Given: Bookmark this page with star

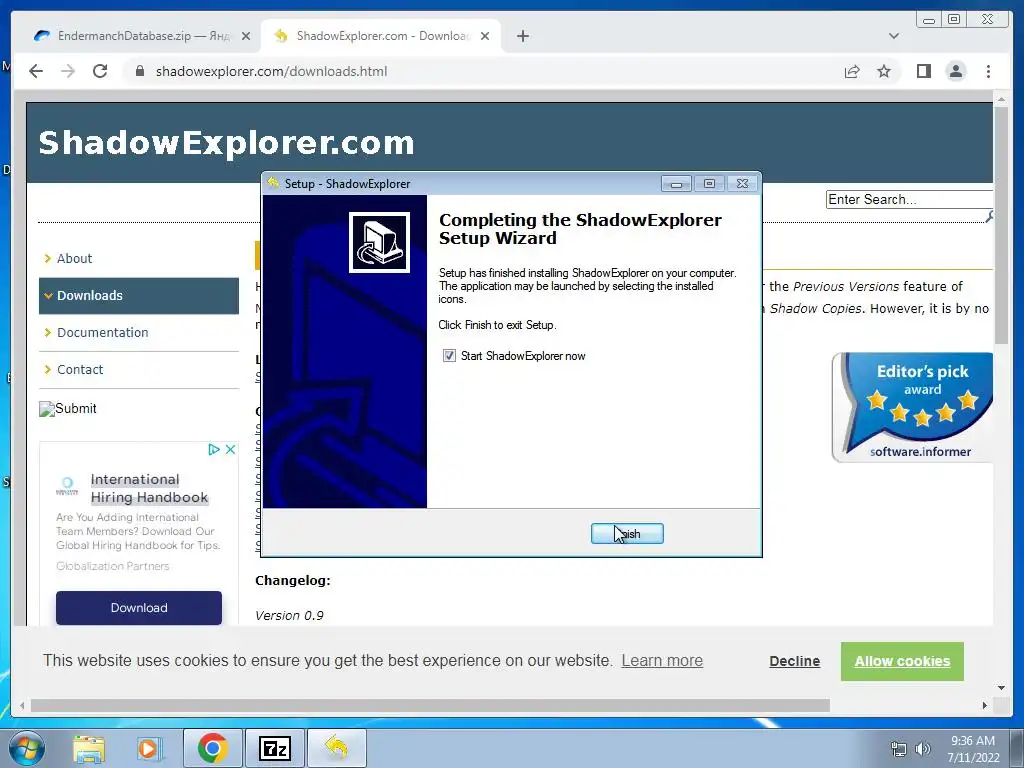Looking at the screenshot, I should tap(884, 71).
